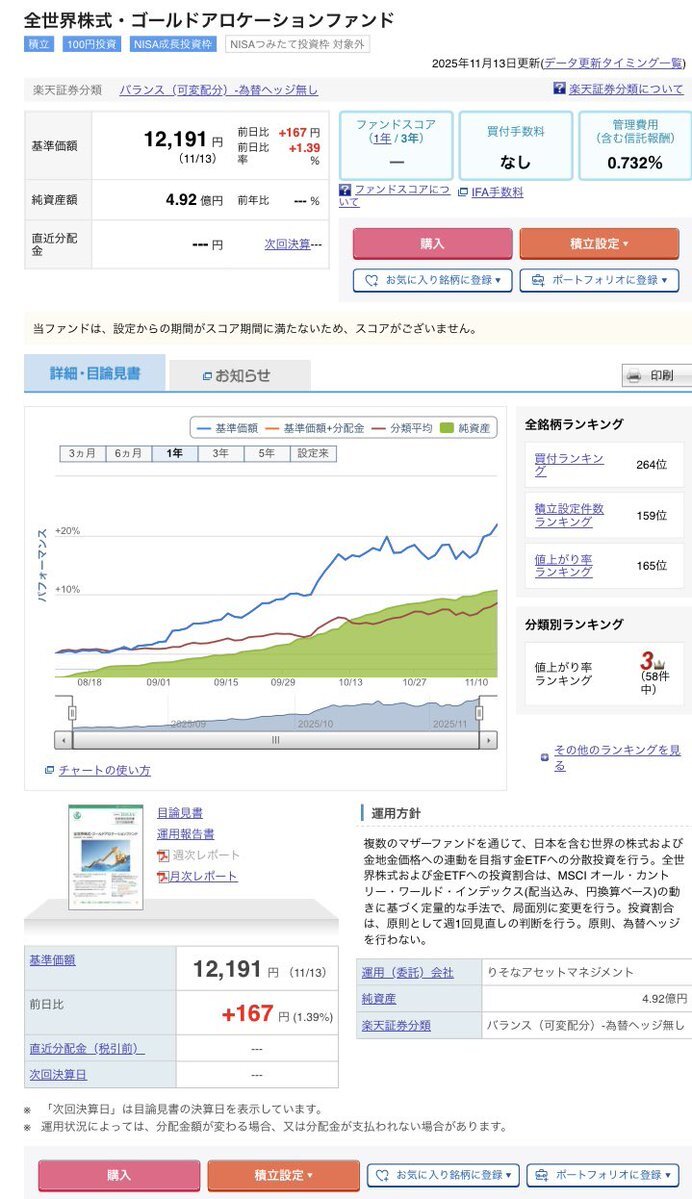
Task: Select the 設定来 chart period
Action: (x=313, y=453)
